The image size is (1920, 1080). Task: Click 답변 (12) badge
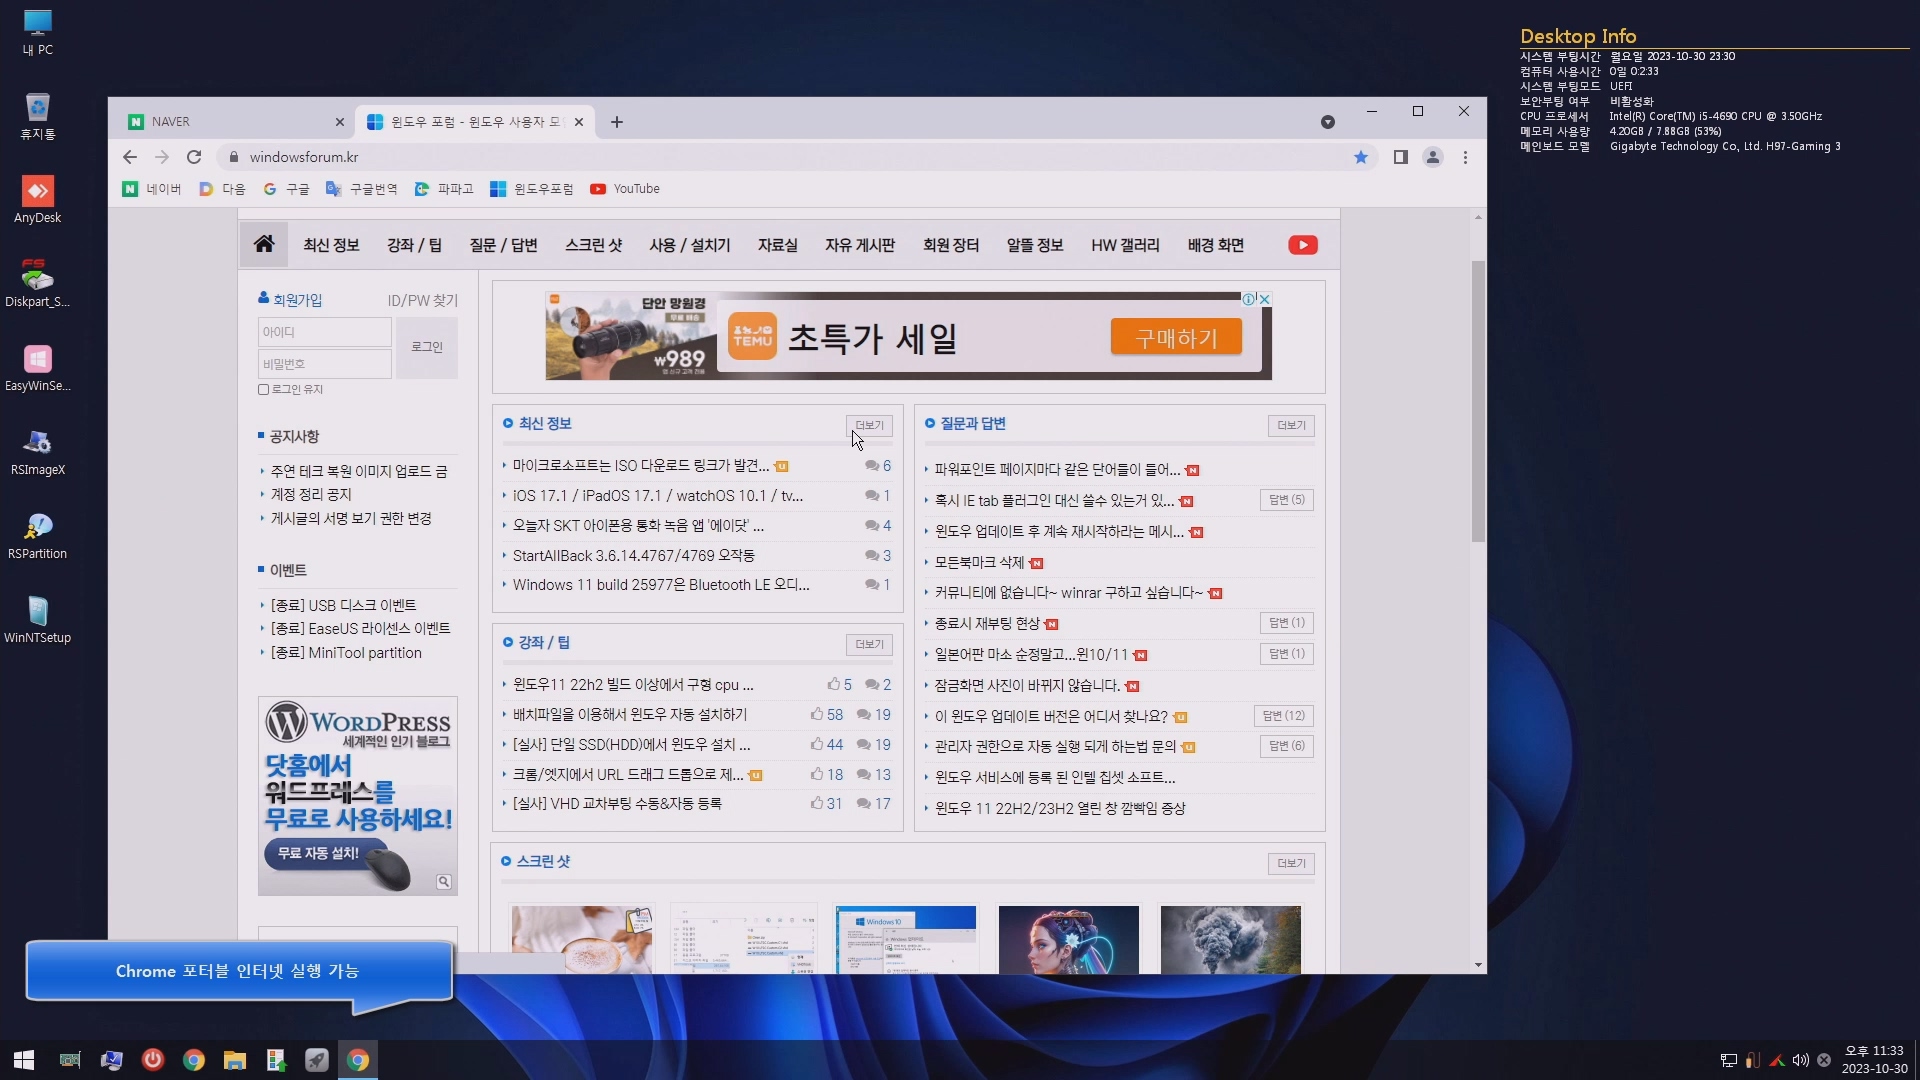pos(1283,716)
